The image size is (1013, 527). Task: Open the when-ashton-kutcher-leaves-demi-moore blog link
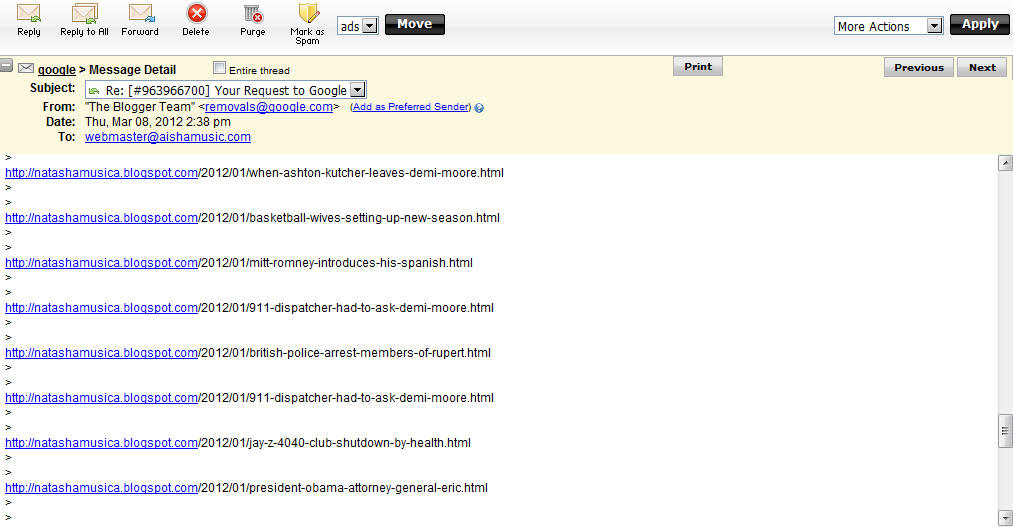pyautogui.click(x=101, y=173)
